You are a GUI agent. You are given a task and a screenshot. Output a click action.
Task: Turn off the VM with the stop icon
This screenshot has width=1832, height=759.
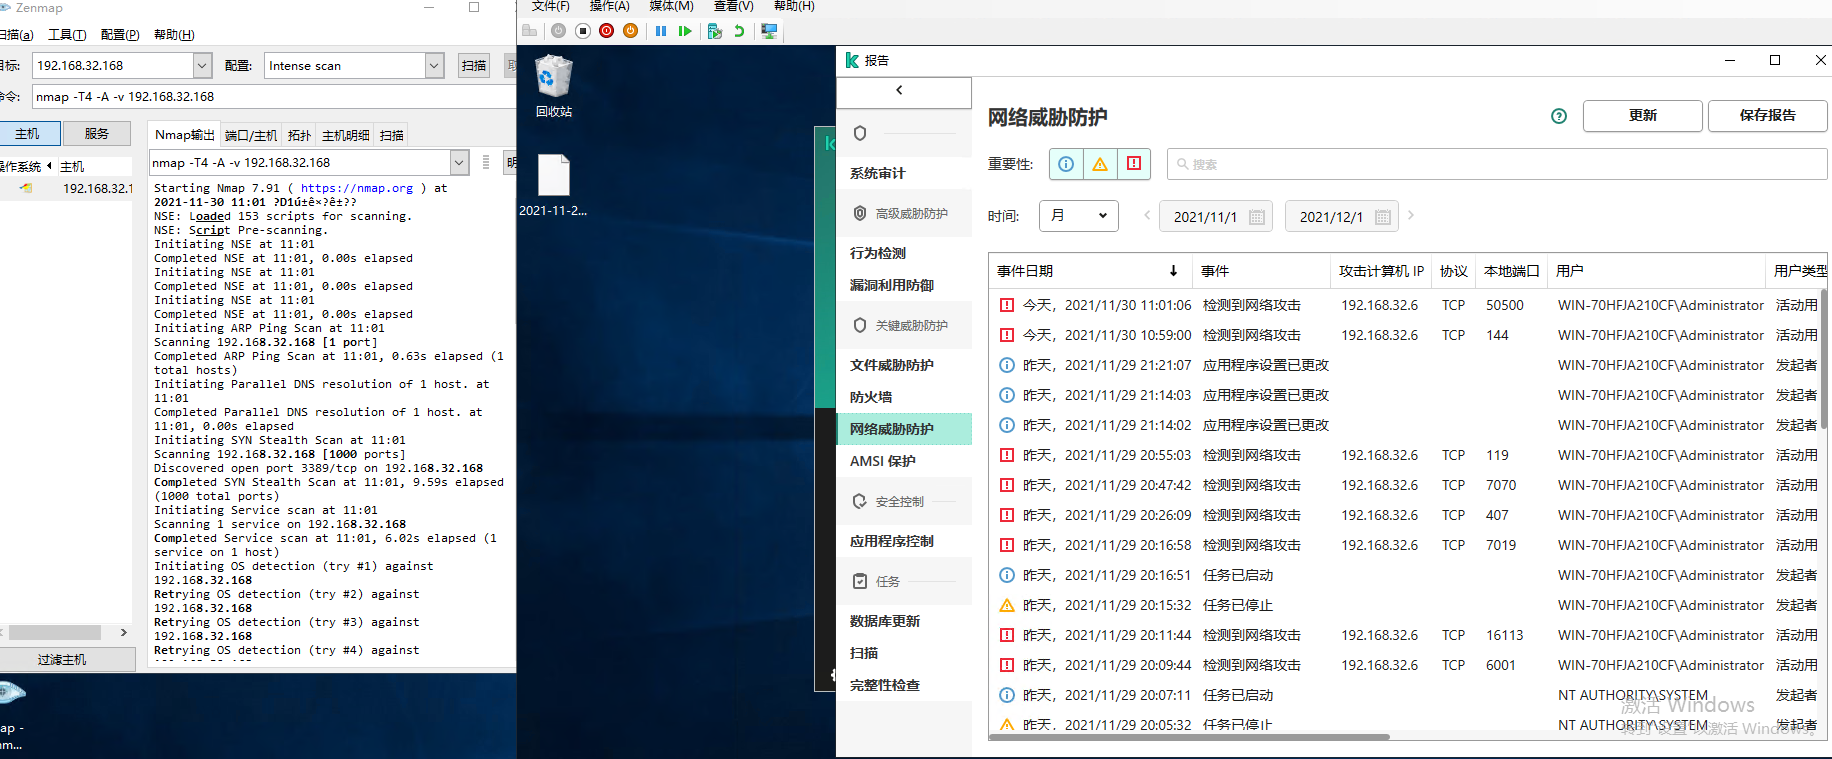pyautogui.click(x=583, y=31)
